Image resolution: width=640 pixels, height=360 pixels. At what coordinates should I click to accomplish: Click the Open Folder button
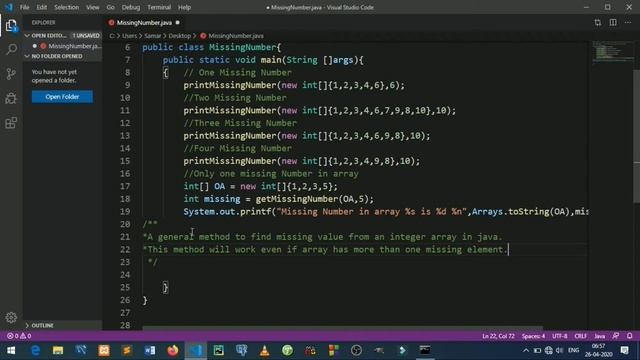click(62, 97)
